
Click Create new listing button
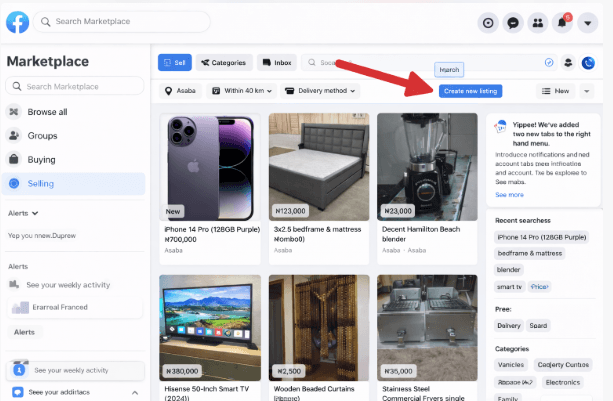click(x=470, y=91)
